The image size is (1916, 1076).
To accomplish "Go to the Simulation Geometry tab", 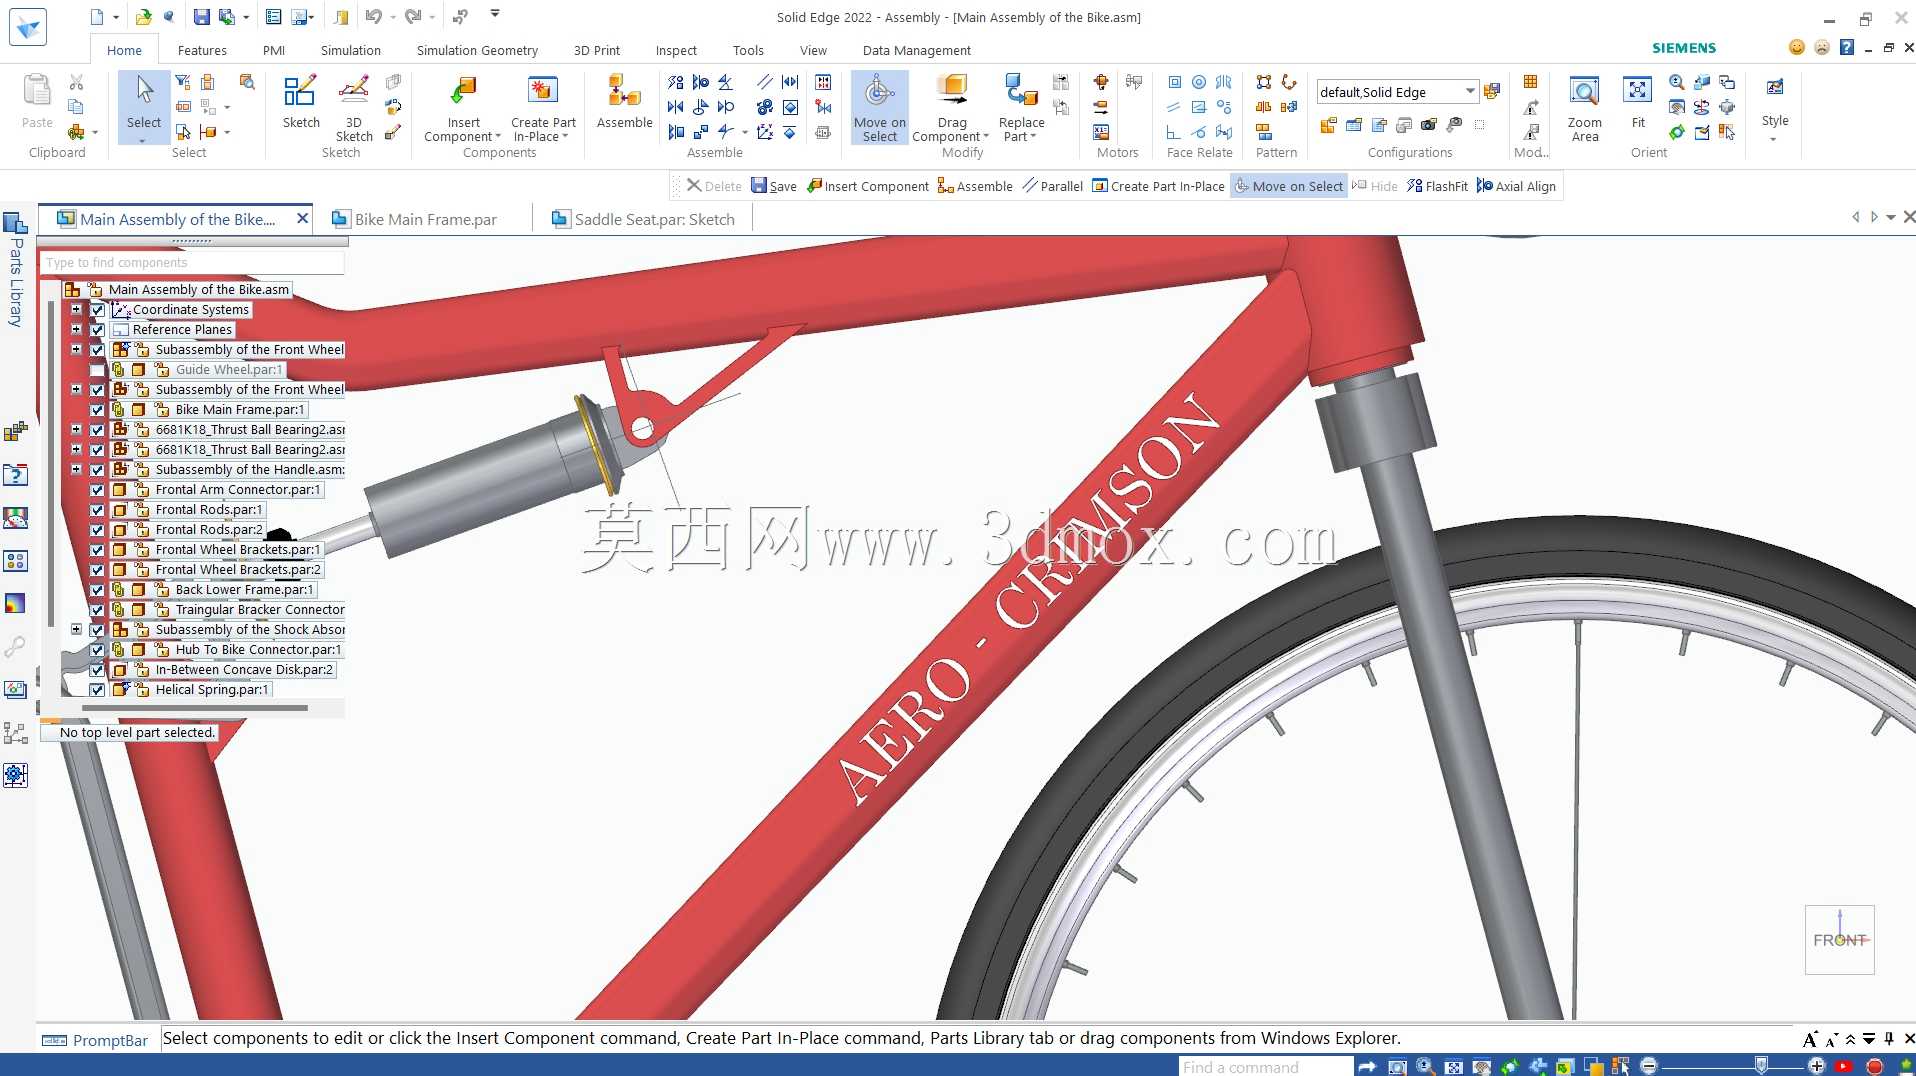I will coord(477,50).
